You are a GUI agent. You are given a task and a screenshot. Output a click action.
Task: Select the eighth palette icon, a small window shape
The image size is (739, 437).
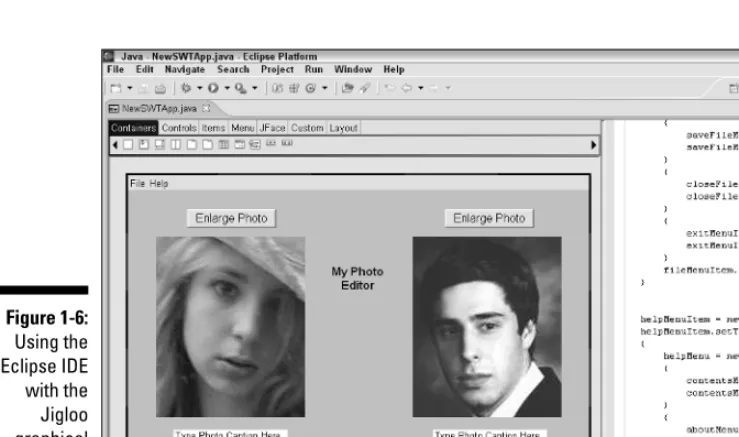pos(240,145)
